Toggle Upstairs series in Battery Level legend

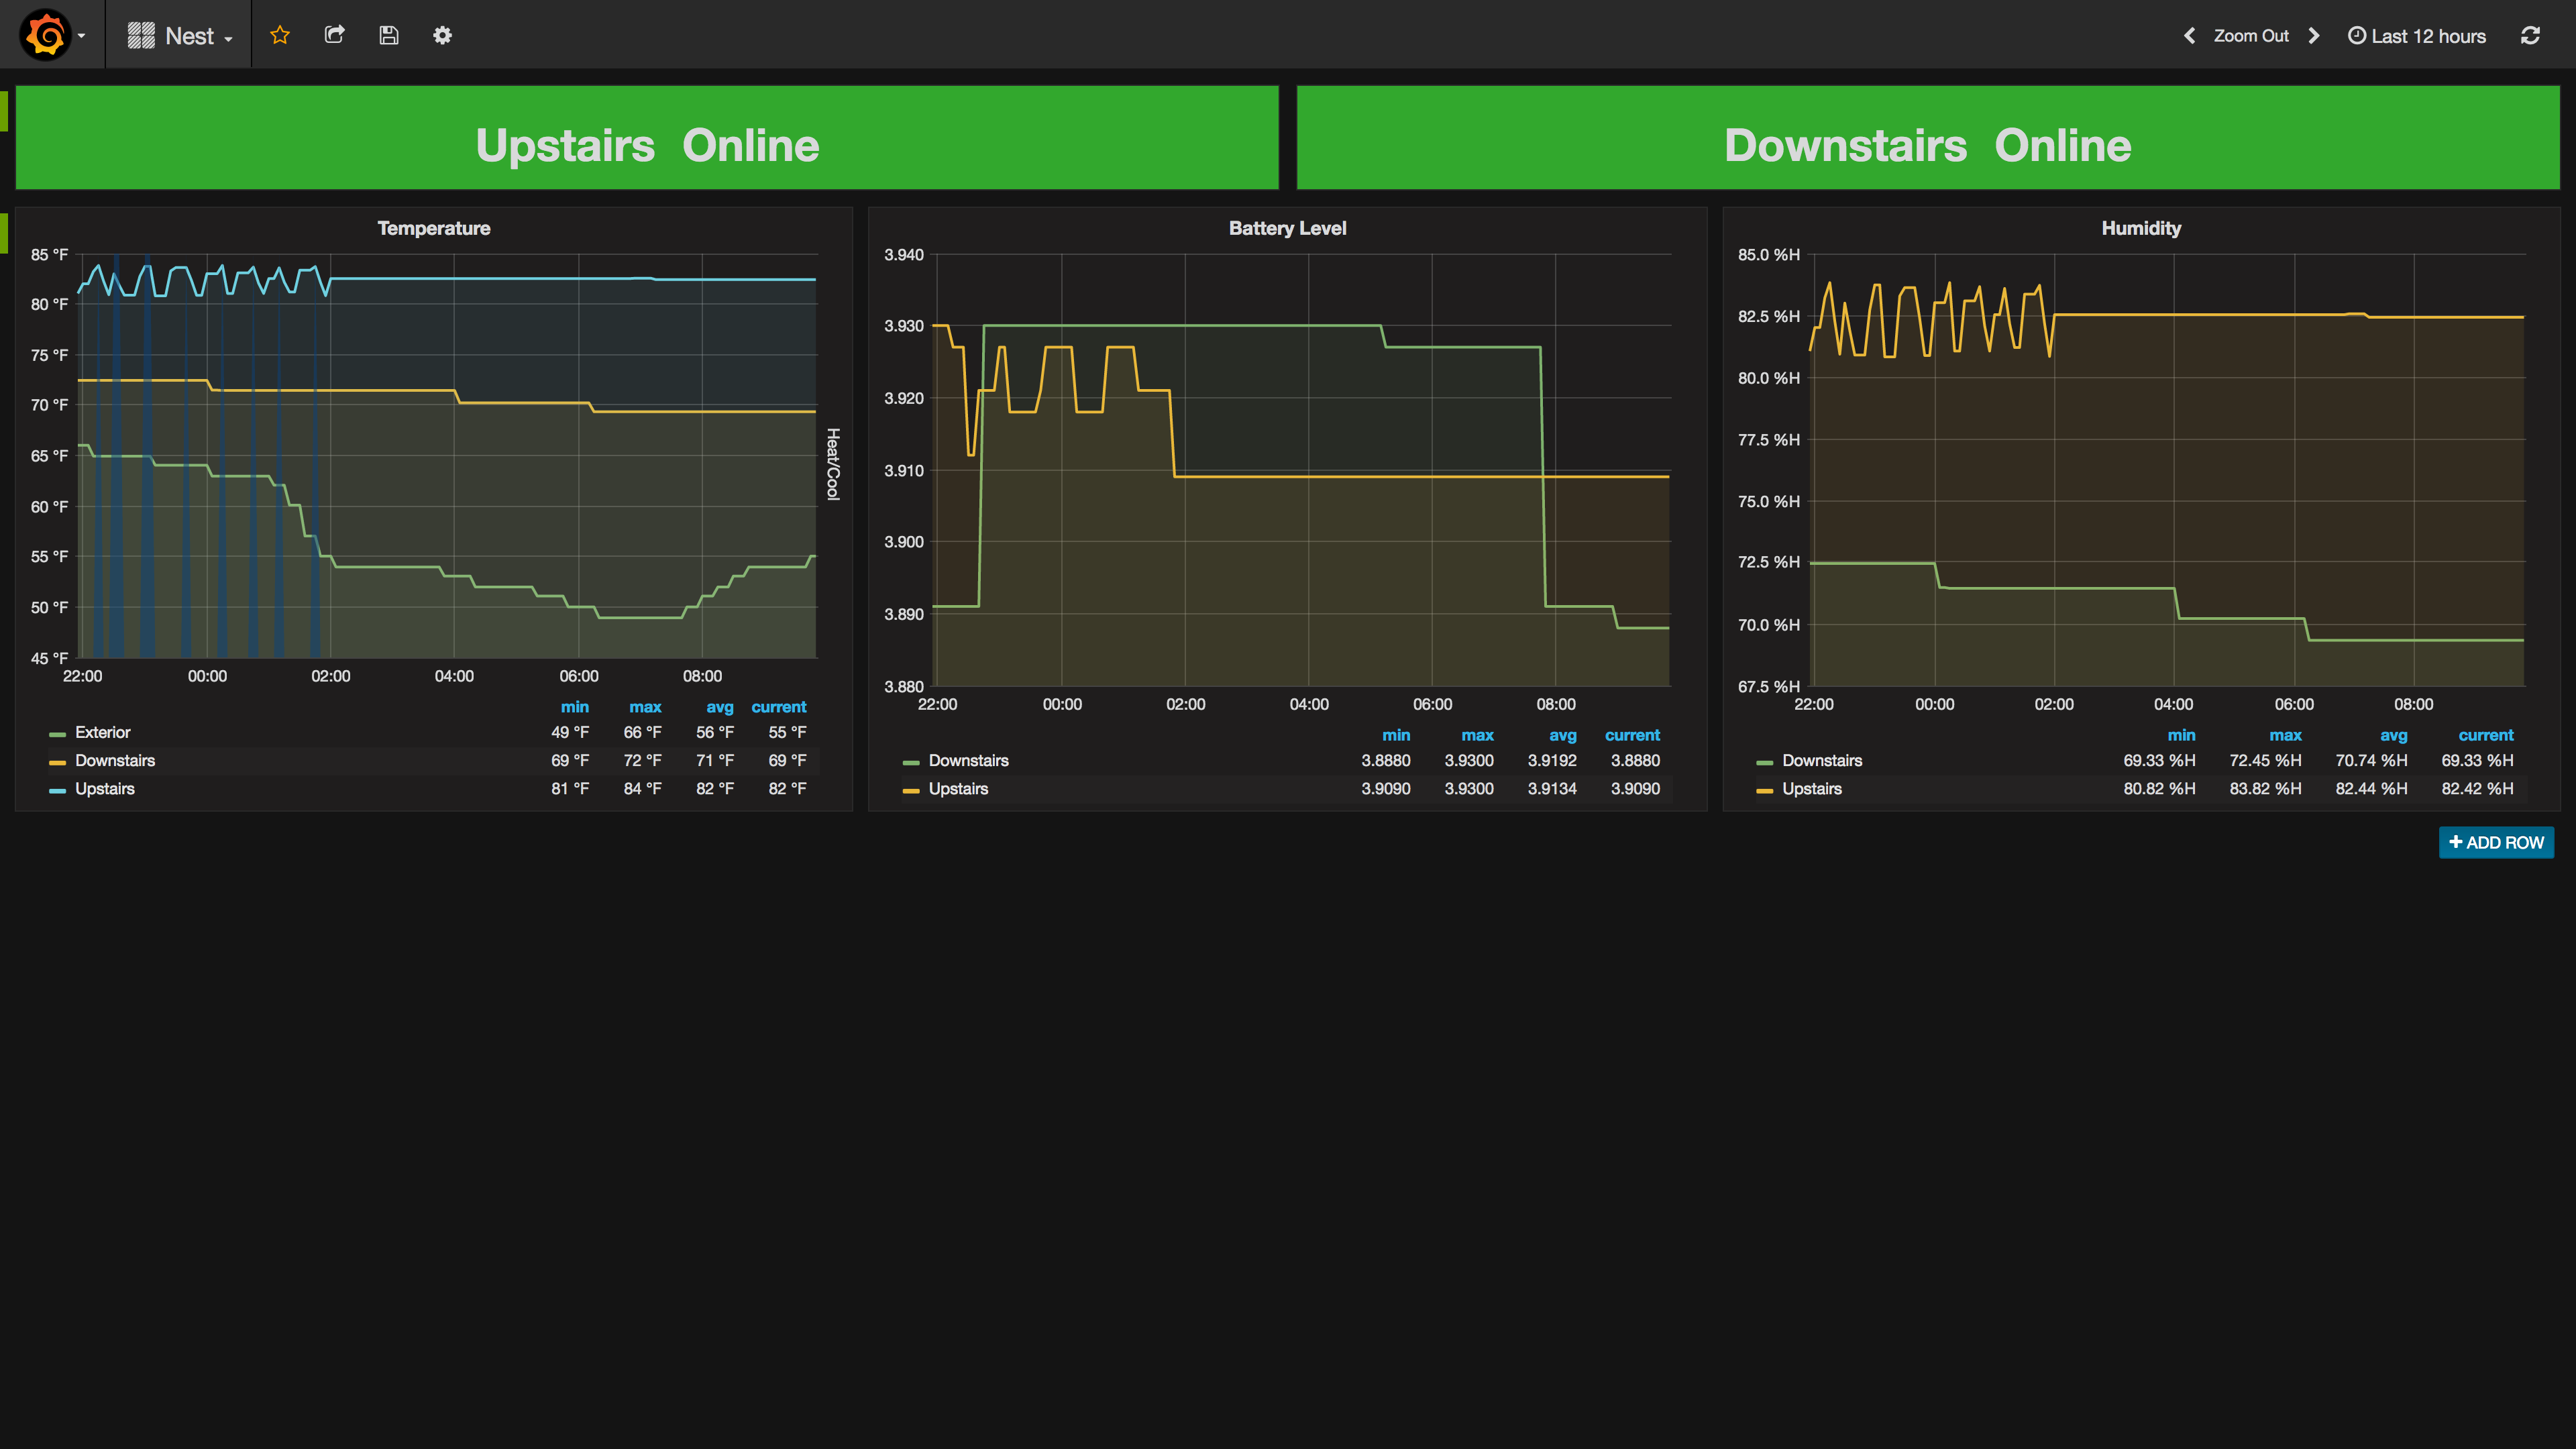(x=957, y=788)
